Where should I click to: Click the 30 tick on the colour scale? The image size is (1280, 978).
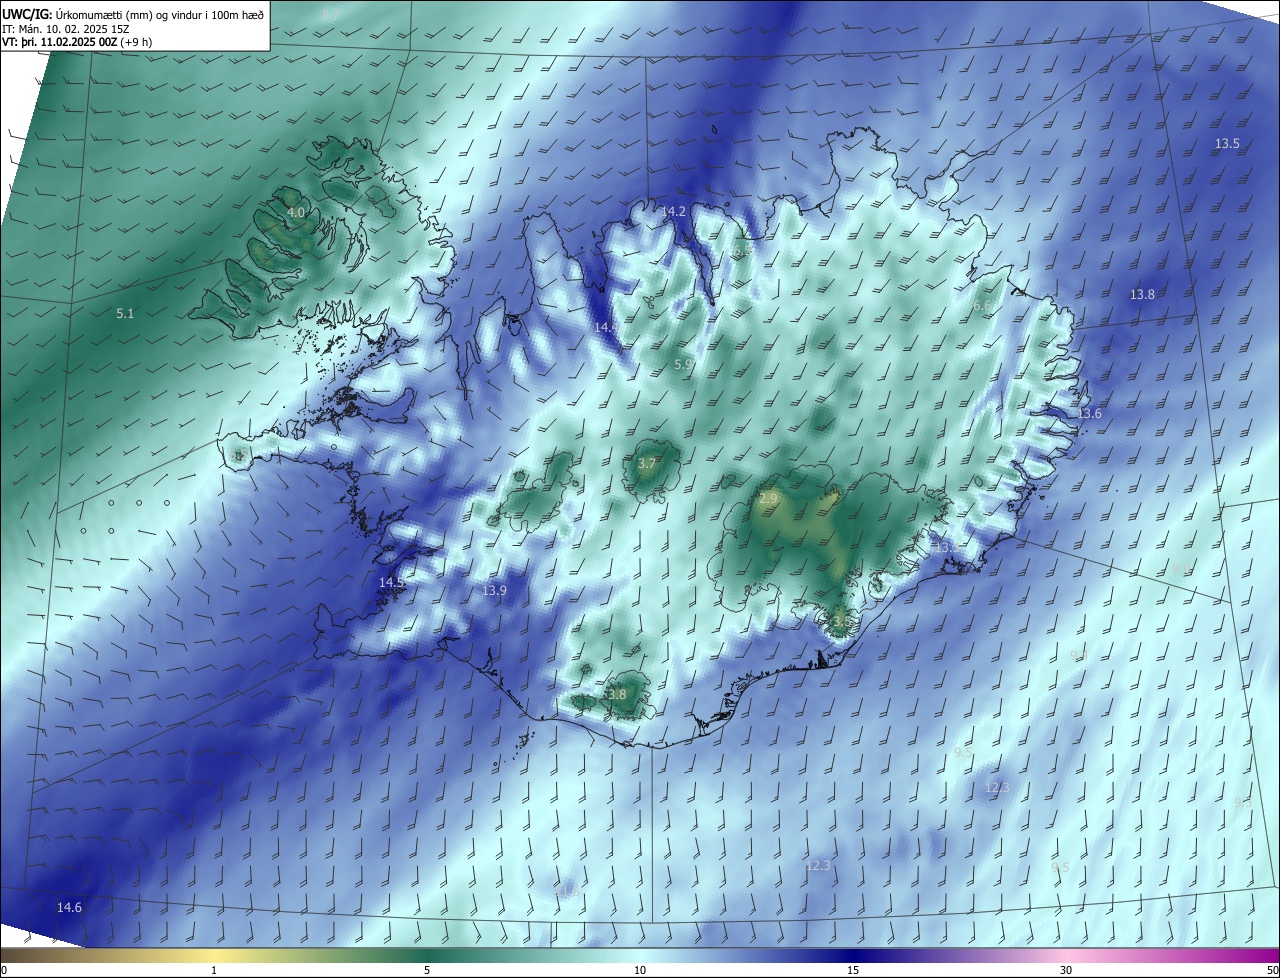click(x=1066, y=970)
